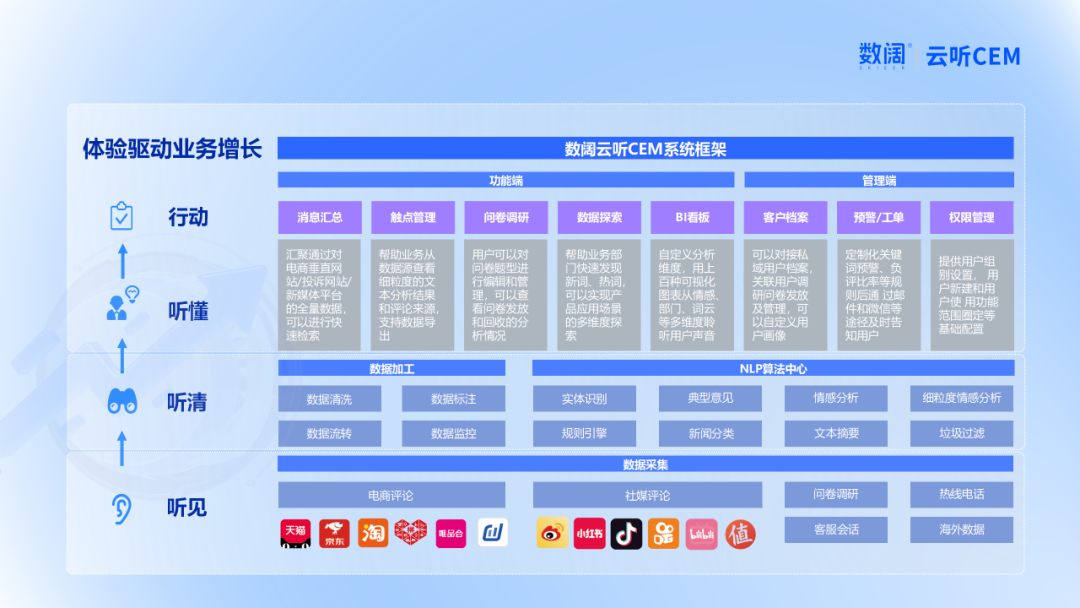
Task: Click the 新闻分类 box
Action: [x=710, y=433]
